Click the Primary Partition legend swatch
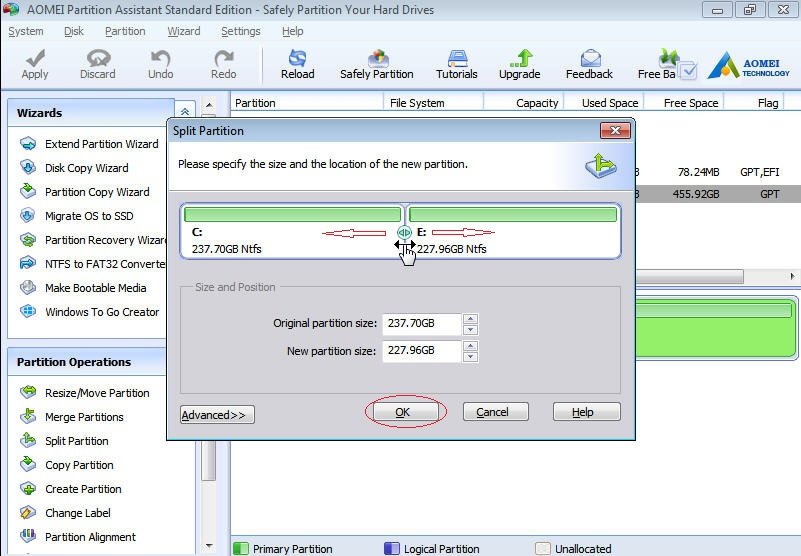 point(241,548)
